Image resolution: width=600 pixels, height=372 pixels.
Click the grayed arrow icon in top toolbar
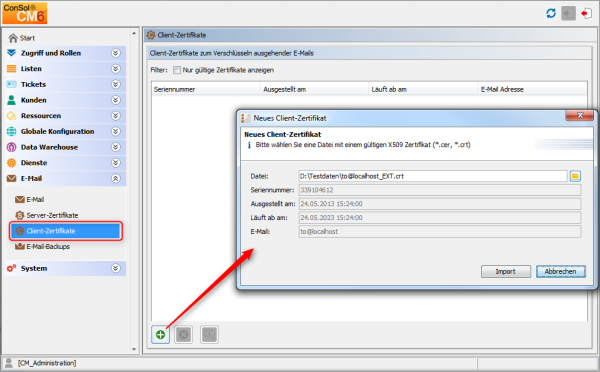tap(568, 14)
